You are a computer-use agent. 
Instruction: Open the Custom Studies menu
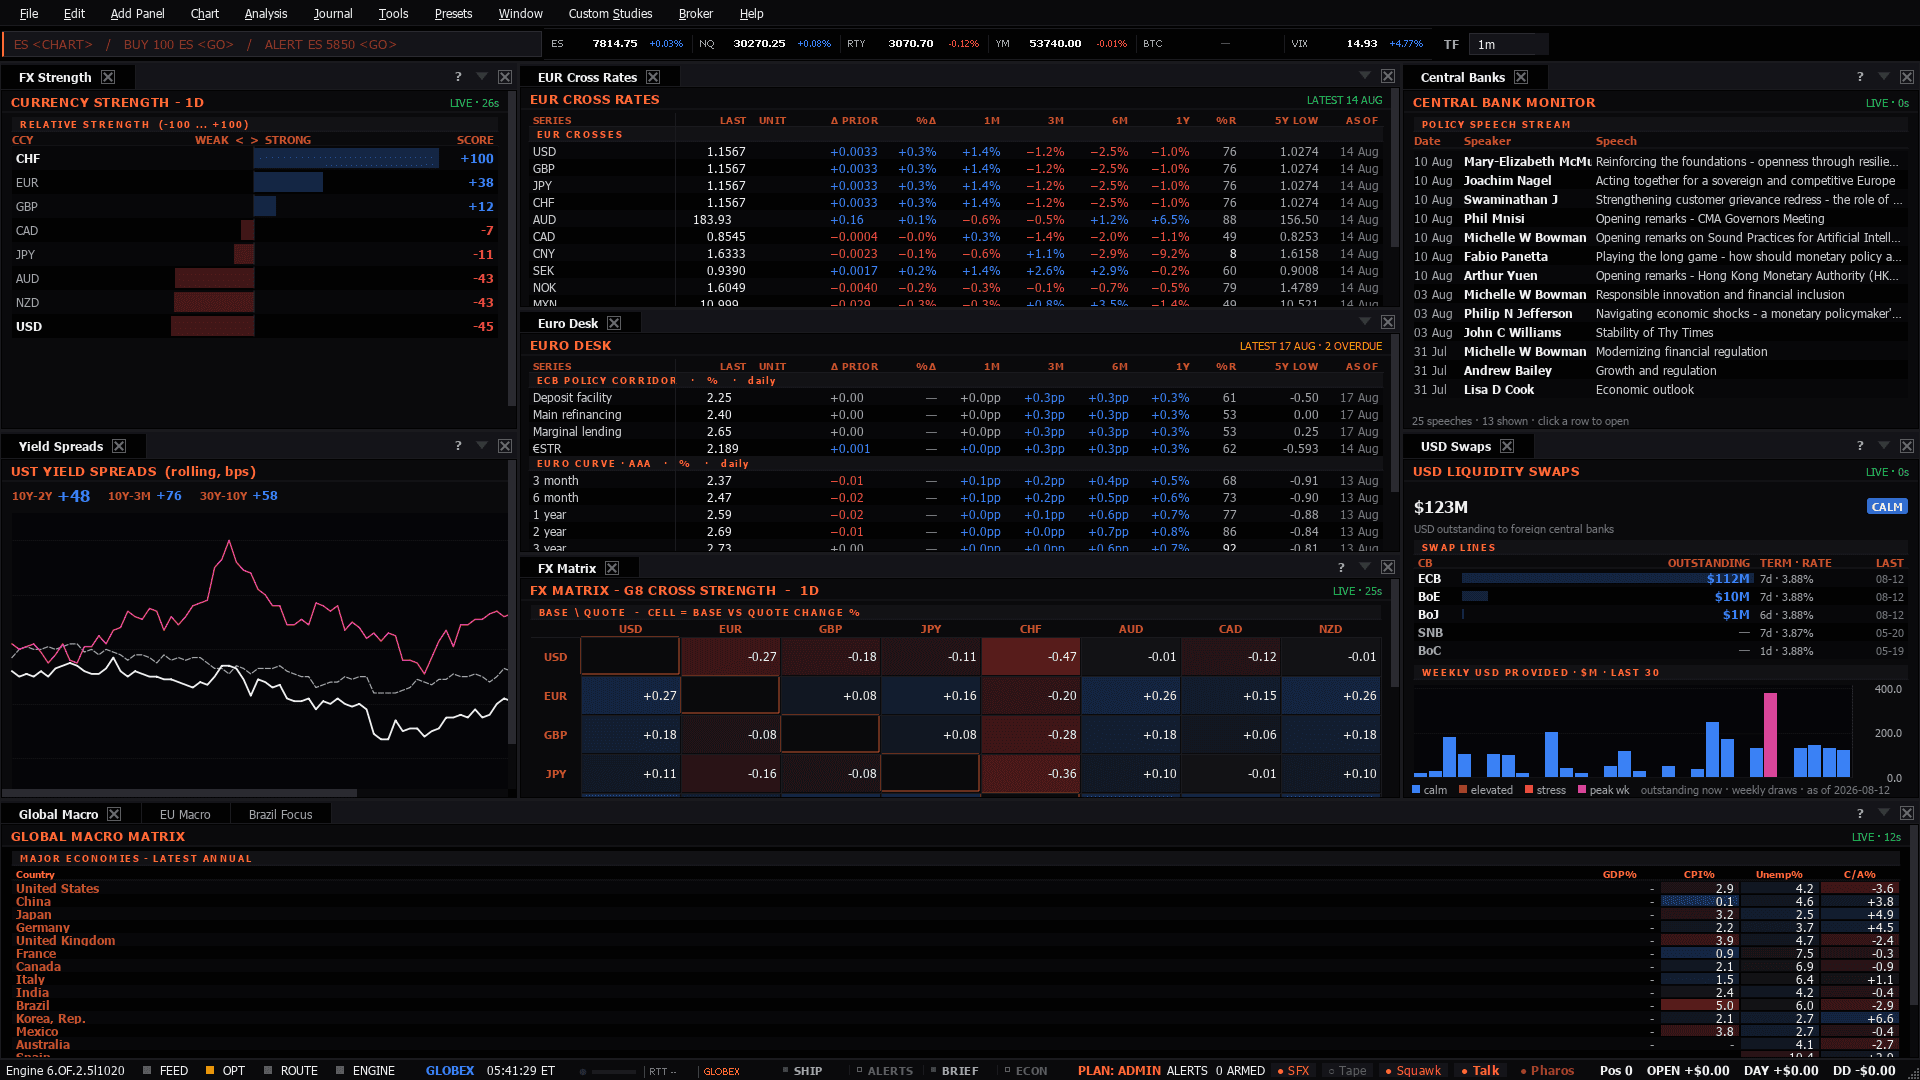[610, 13]
